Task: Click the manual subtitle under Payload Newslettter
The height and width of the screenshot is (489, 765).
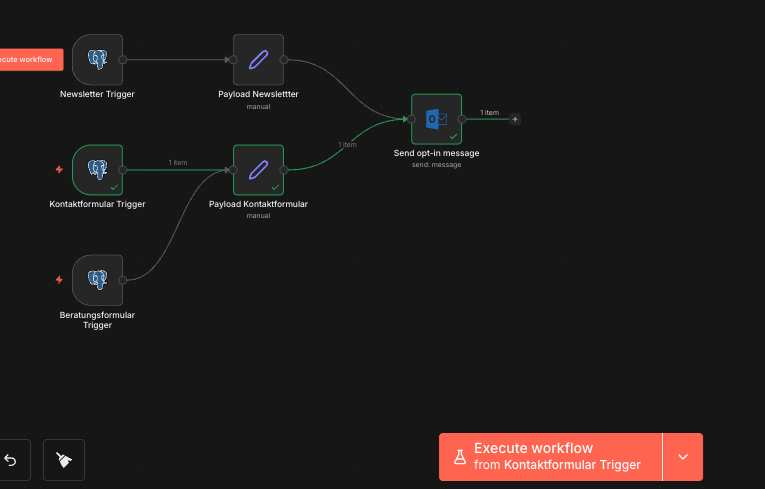Action: pyautogui.click(x=258, y=106)
